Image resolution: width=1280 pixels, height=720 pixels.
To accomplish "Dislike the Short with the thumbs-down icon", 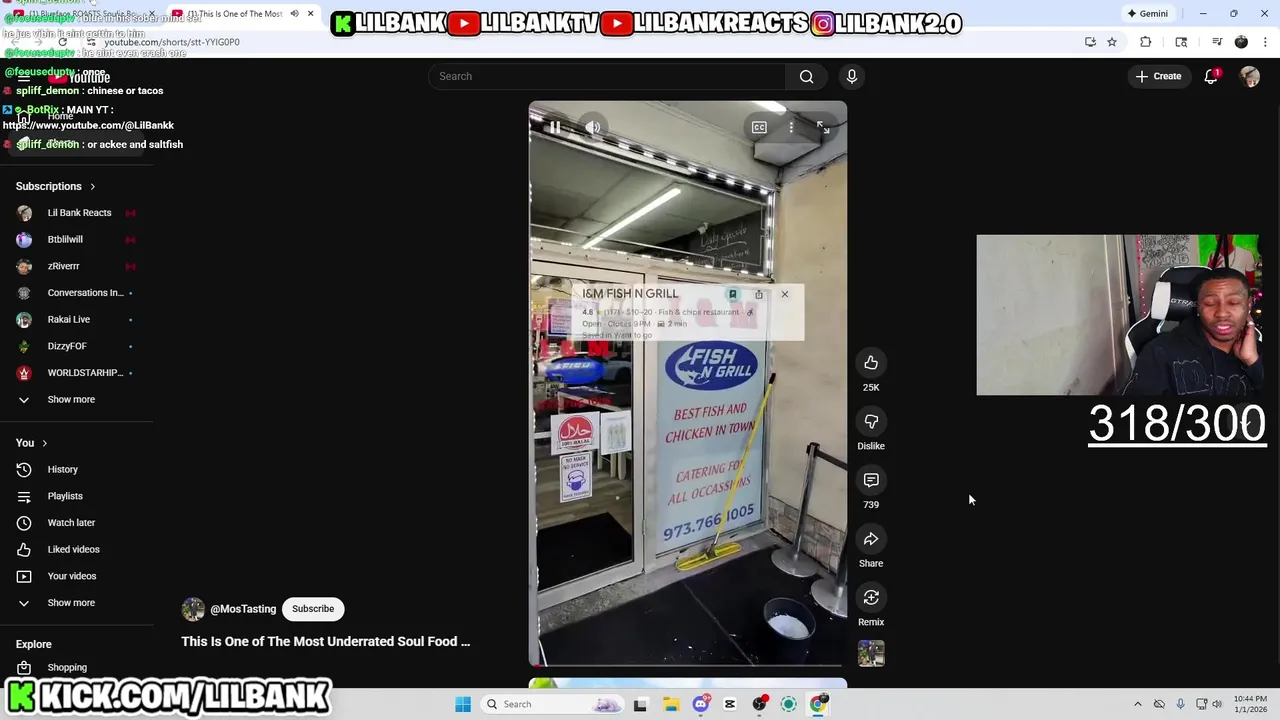I will [871, 422].
